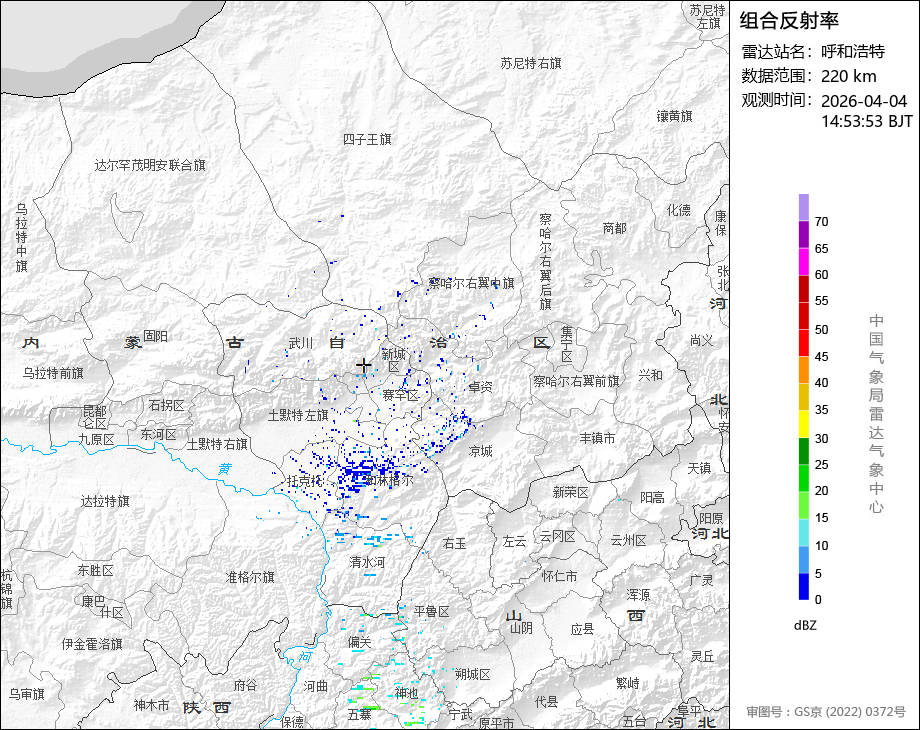Click the 府谷 map label
The width and height of the screenshot is (920, 730).
pos(245,685)
